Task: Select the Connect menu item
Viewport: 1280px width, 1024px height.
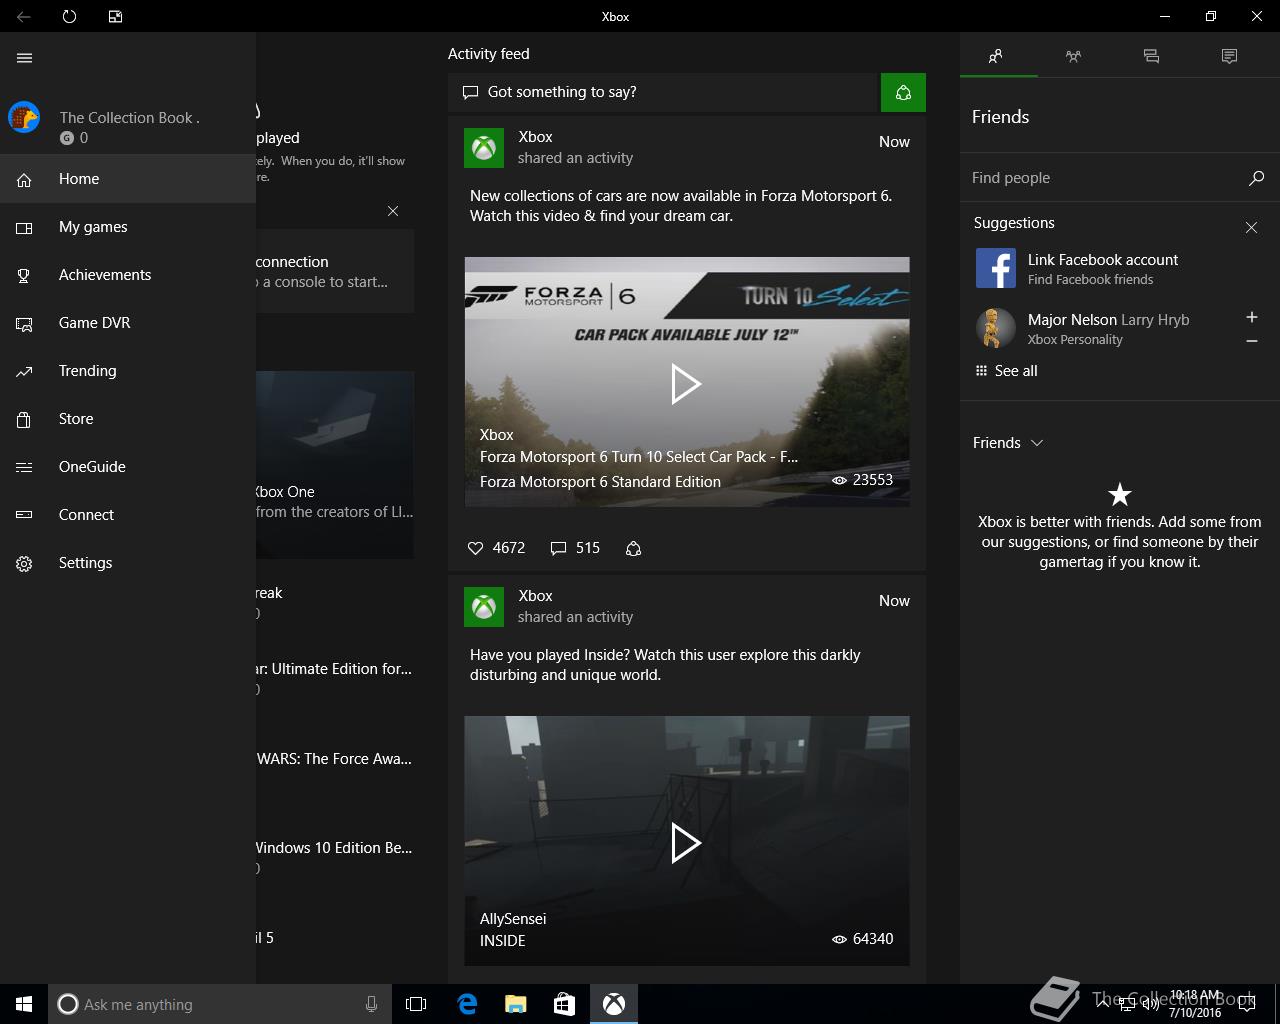Action: coord(128,515)
